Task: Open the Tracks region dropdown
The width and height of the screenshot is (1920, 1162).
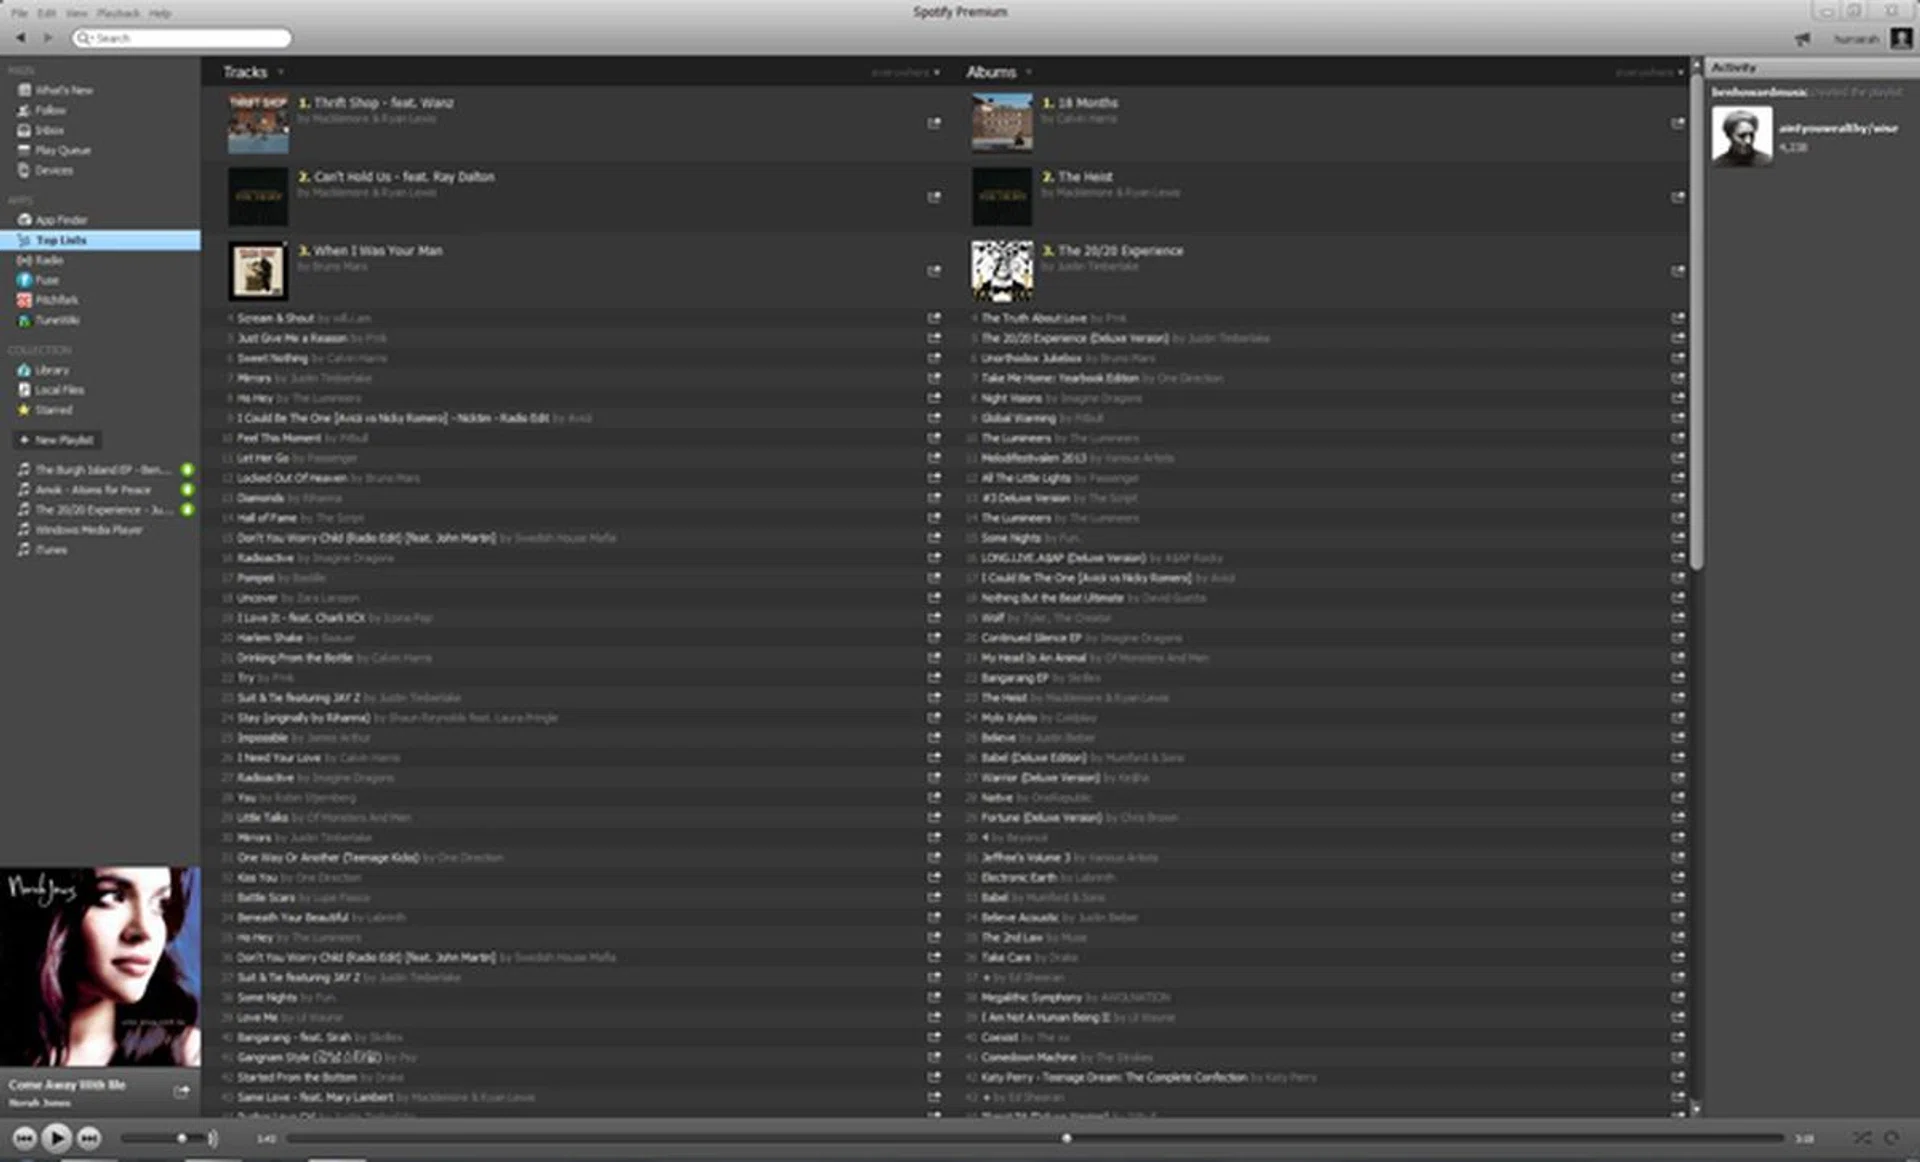Action: point(936,73)
